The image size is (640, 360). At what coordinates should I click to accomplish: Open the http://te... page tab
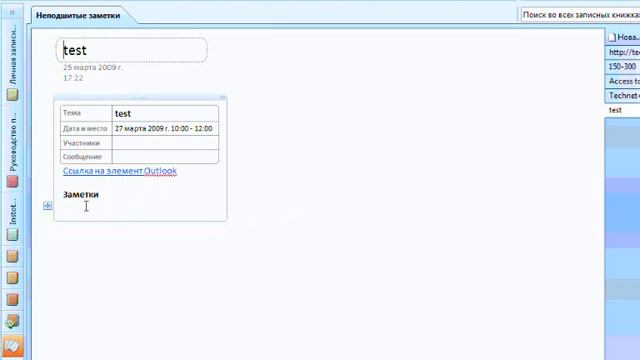coord(622,52)
